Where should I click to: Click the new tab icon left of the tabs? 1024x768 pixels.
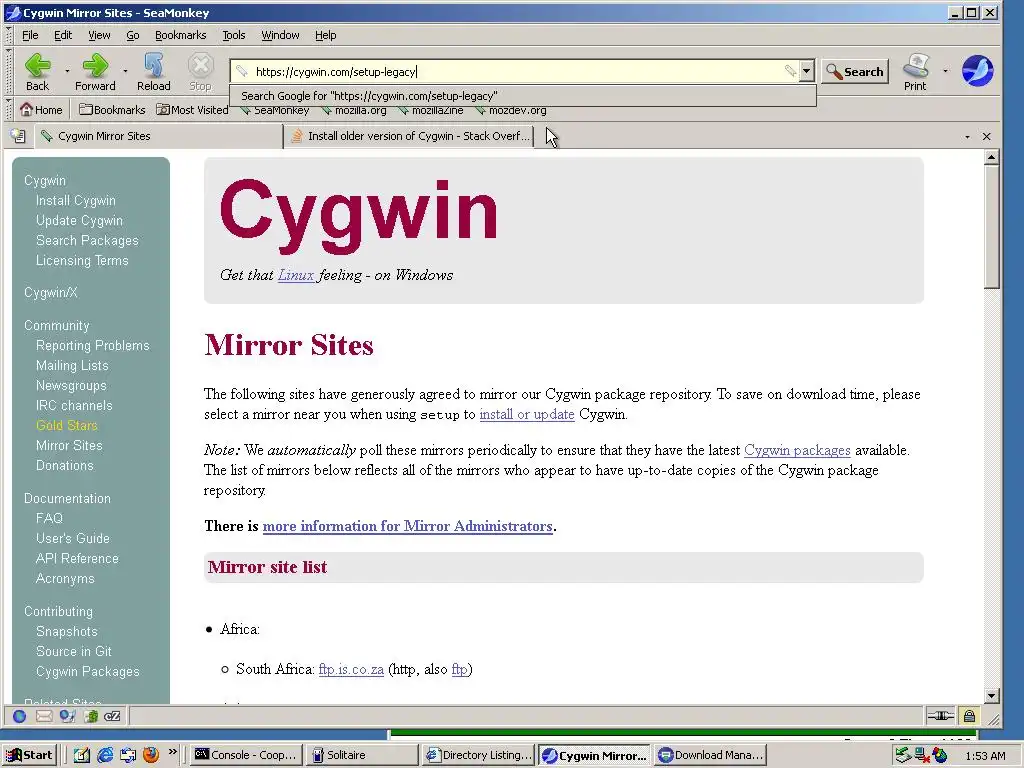point(18,136)
